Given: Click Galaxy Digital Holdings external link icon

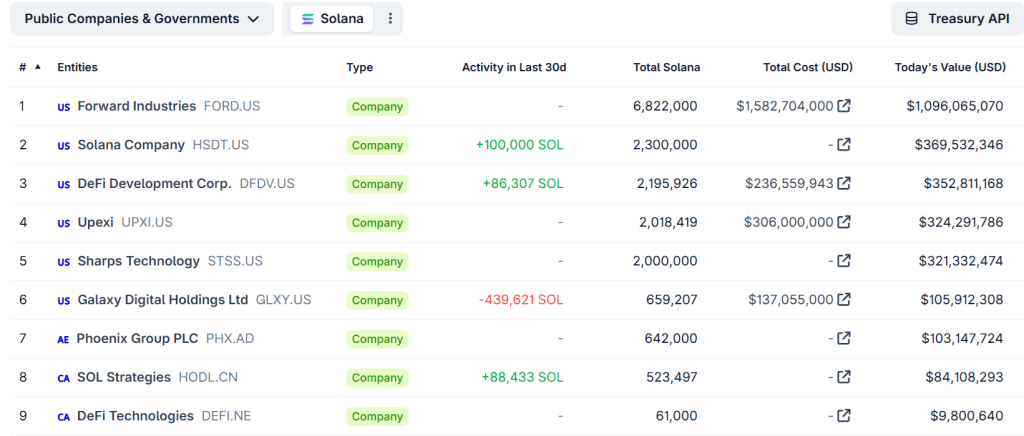Looking at the screenshot, I should 844,299.
